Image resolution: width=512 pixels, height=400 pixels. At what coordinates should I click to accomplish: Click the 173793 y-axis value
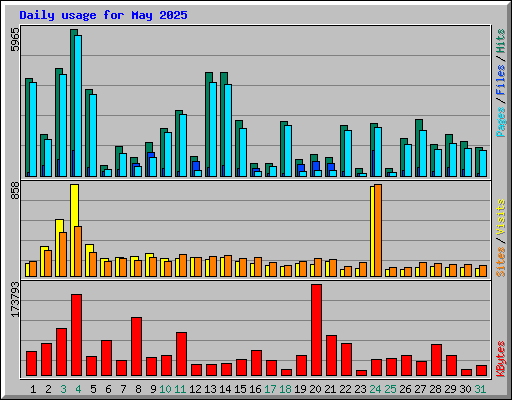tap(15, 300)
